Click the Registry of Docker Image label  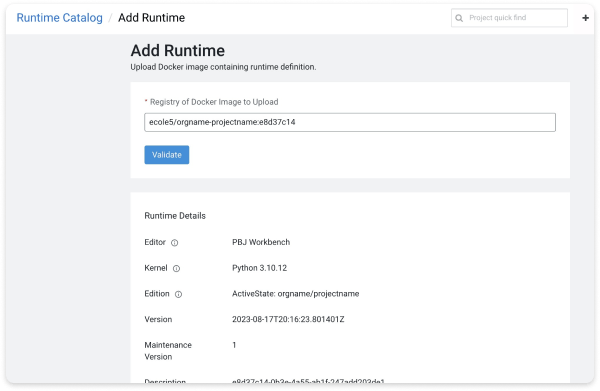click(x=214, y=102)
